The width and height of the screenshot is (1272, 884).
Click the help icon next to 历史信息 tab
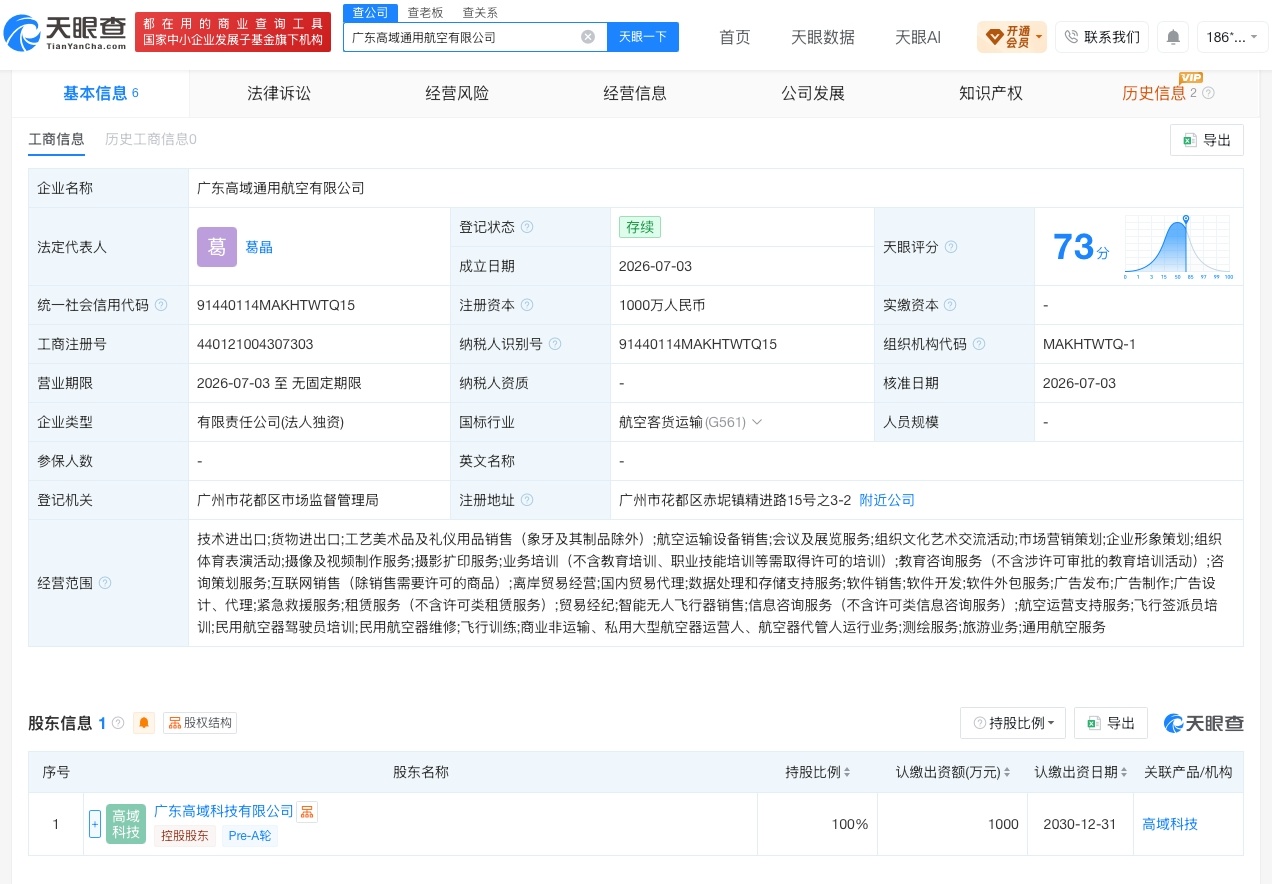point(1208,93)
